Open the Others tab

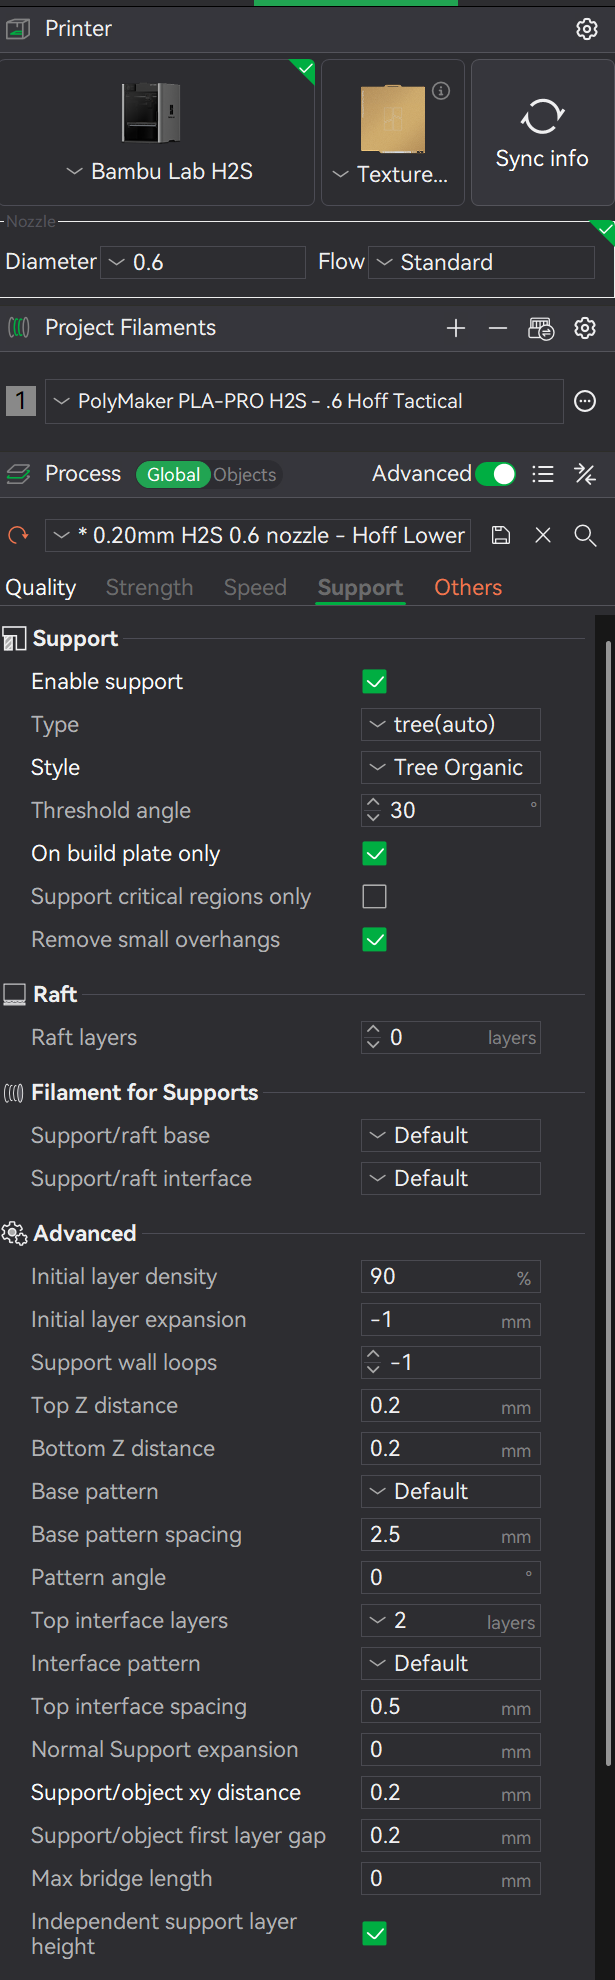(468, 588)
